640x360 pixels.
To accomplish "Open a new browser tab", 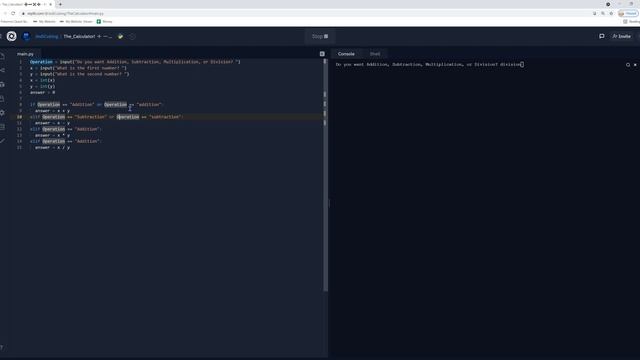I will pyautogui.click(x=60, y=4).
